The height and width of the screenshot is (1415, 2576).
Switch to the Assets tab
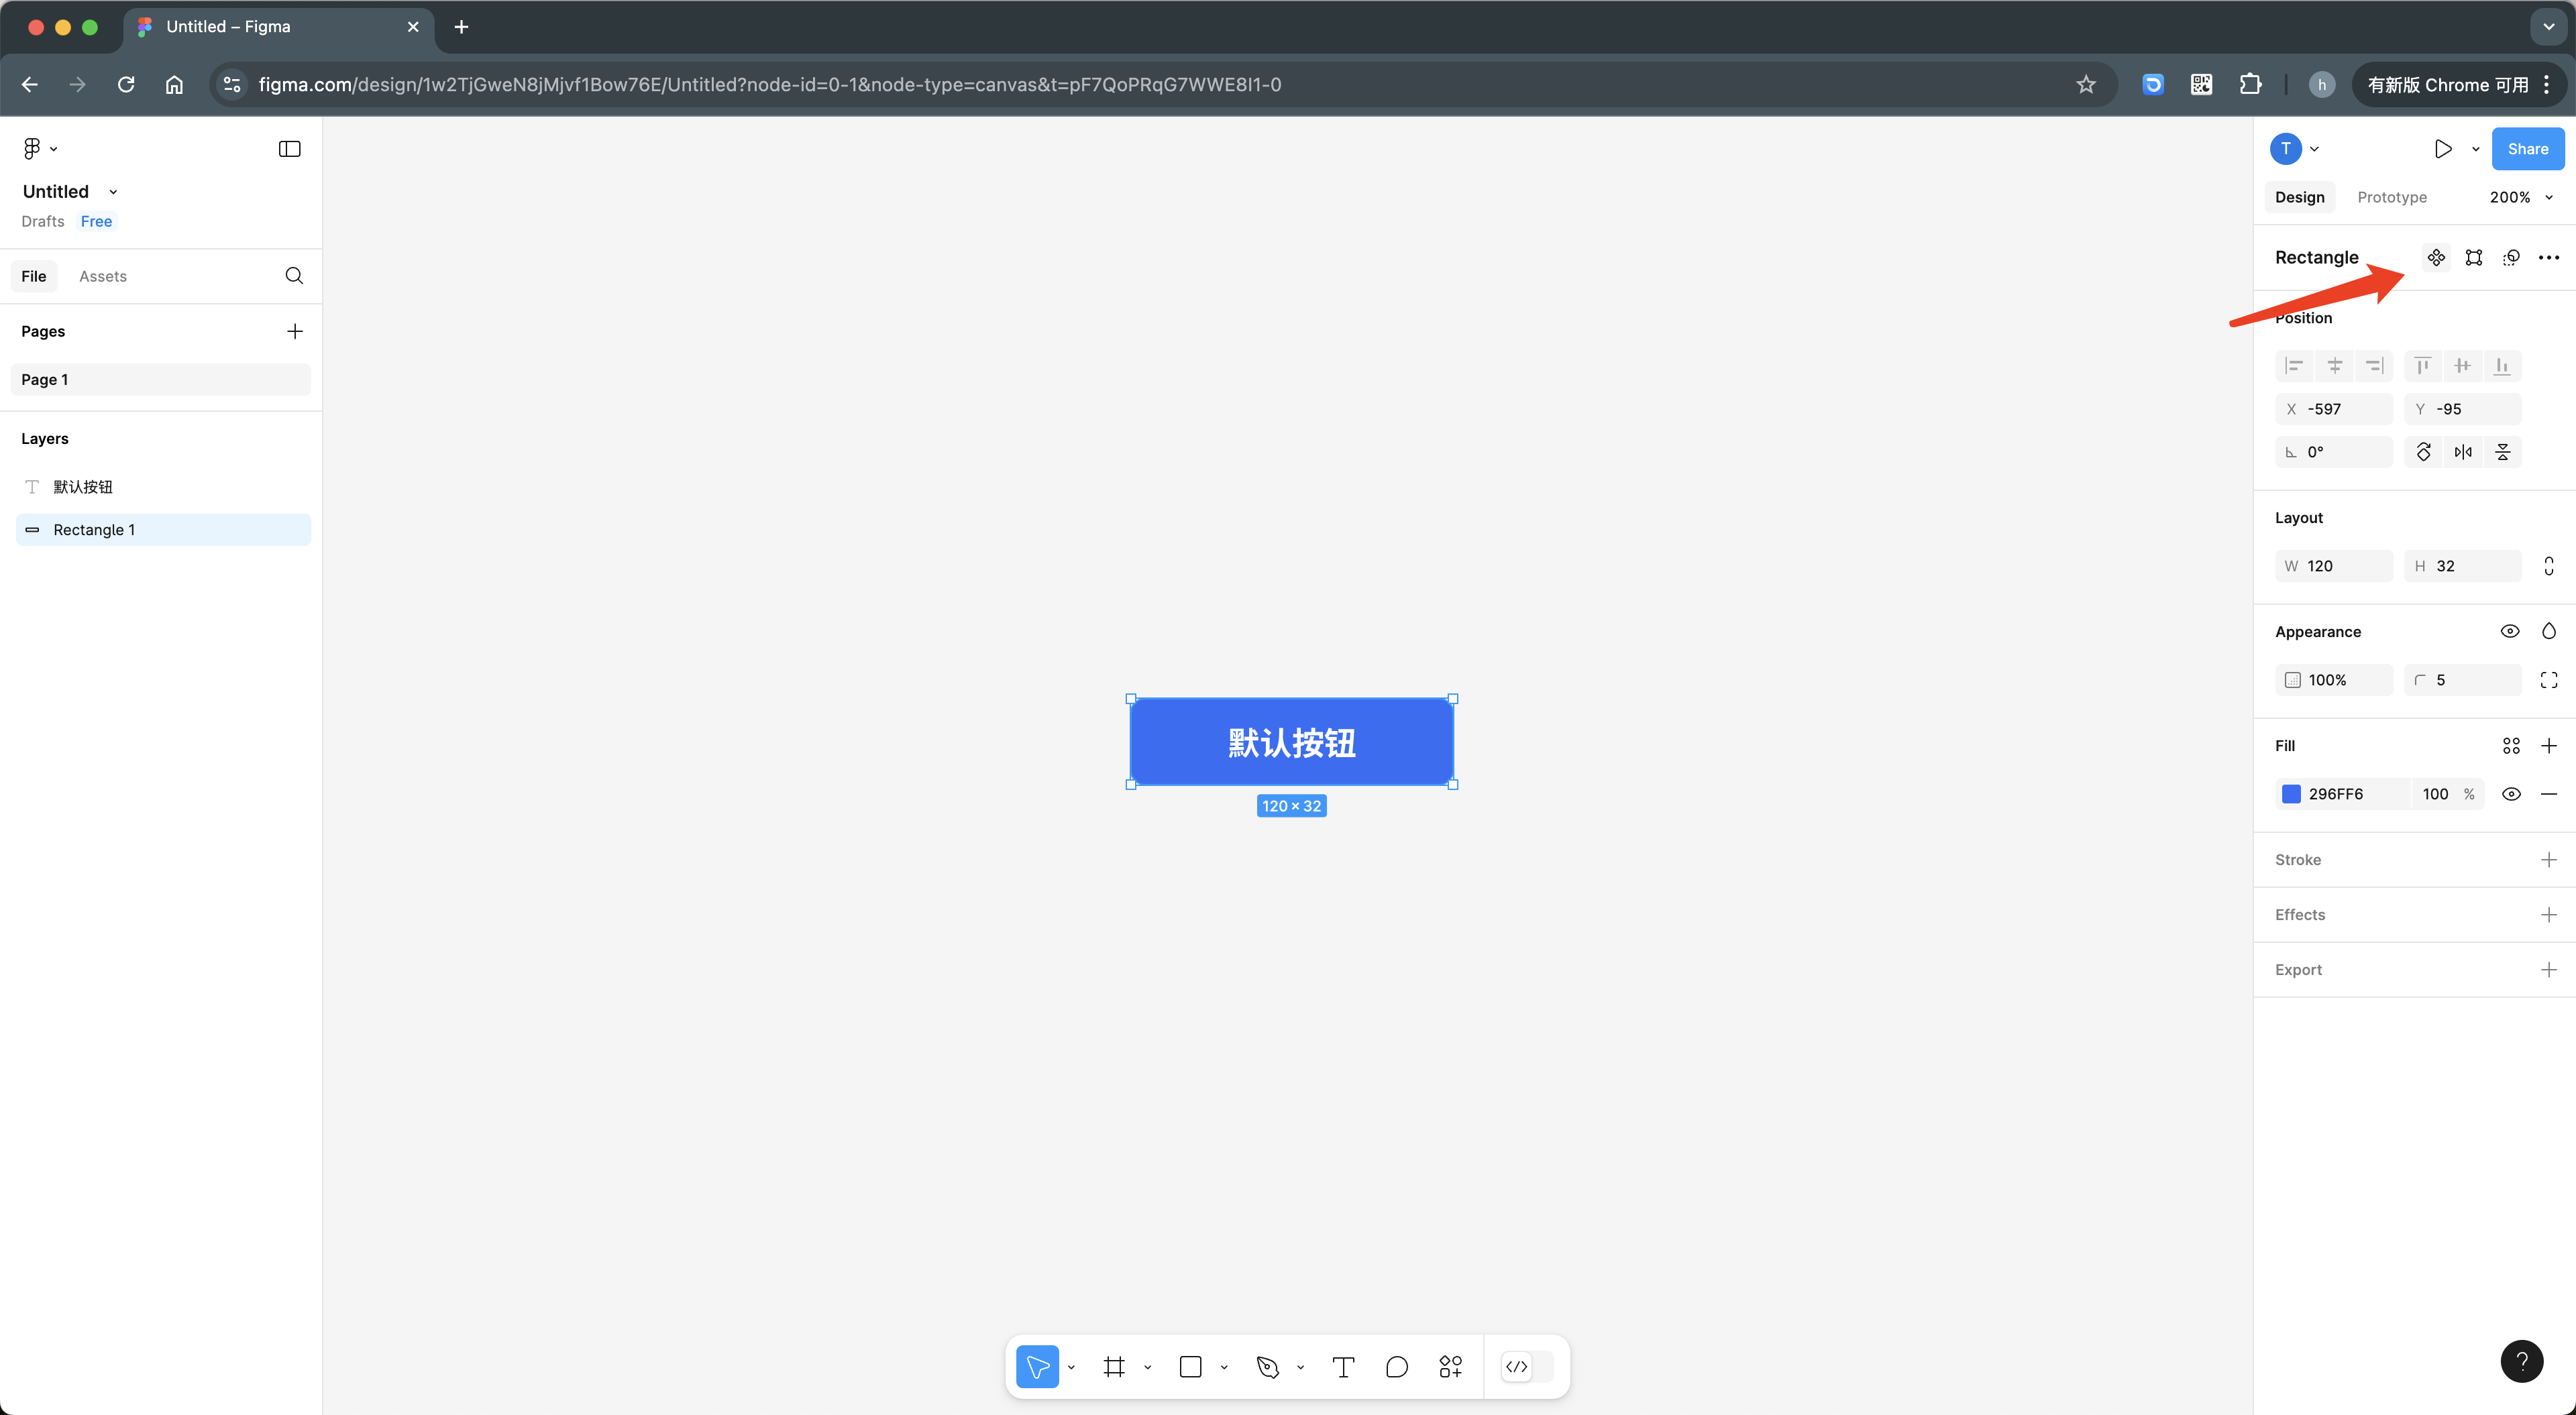103,276
